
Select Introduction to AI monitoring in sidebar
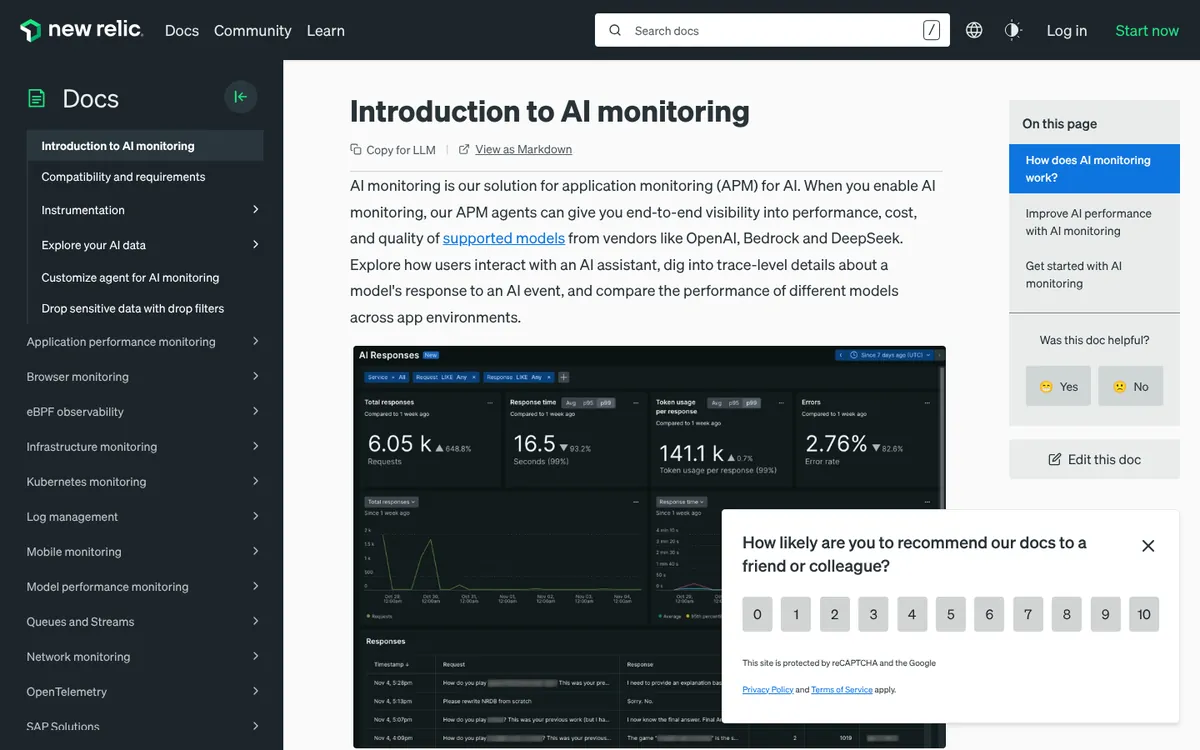pos(146,146)
